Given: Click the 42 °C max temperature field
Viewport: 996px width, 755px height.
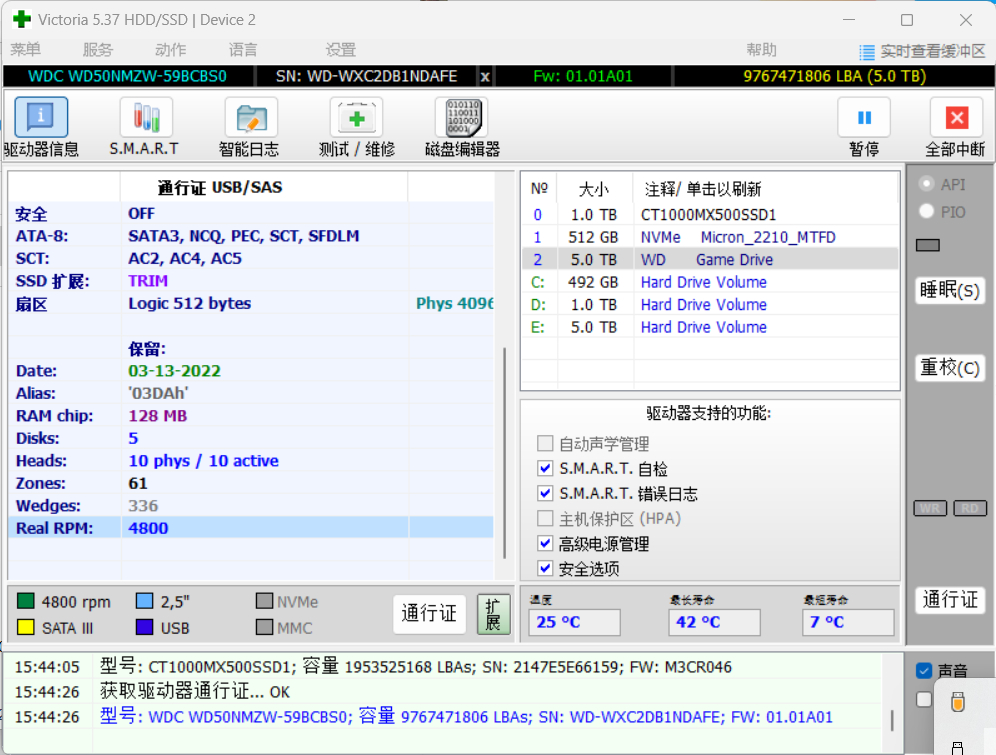Looking at the screenshot, I should 714,622.
